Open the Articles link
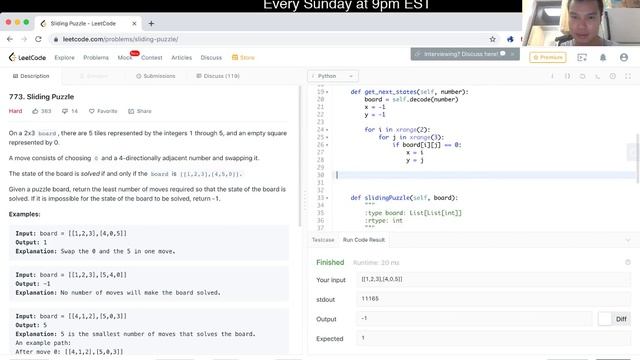Image resolution: width=640 pixels, height=360 pixels. click(182, 58)
